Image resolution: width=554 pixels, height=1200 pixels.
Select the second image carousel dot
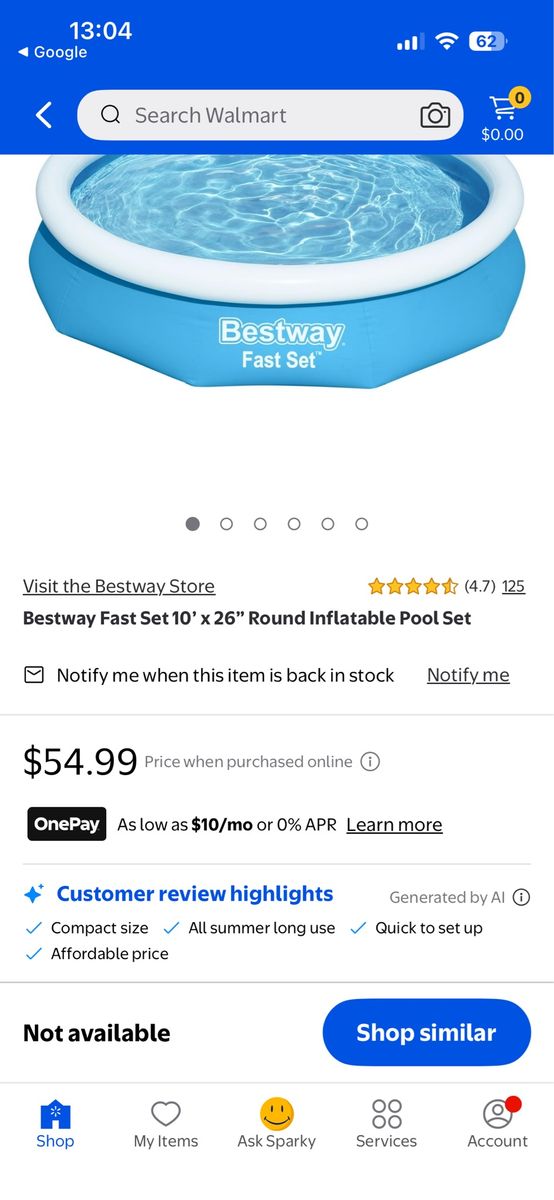click(x=227, y=524)
